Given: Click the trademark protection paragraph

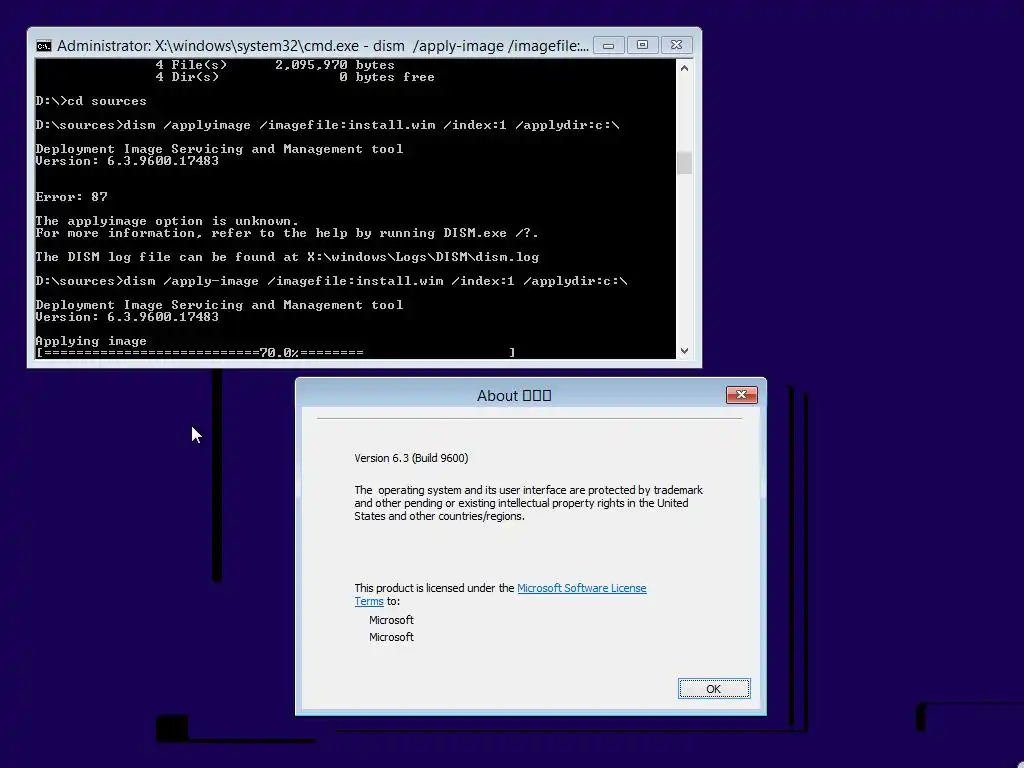Looking at the screenshot, I should tap(528, 503).
